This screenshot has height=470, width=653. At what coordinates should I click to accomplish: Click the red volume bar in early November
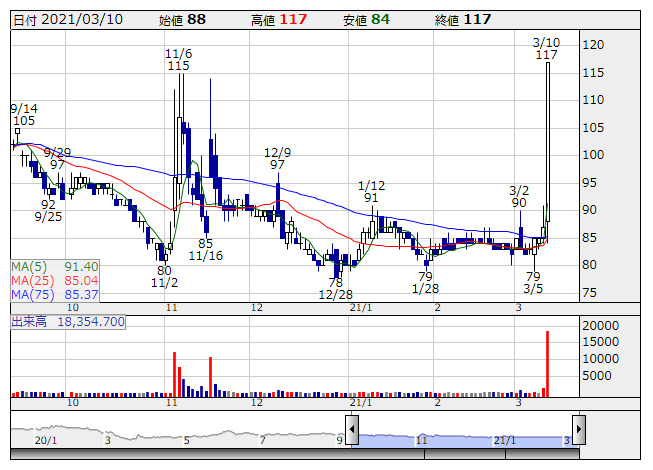tap(174, 373)
